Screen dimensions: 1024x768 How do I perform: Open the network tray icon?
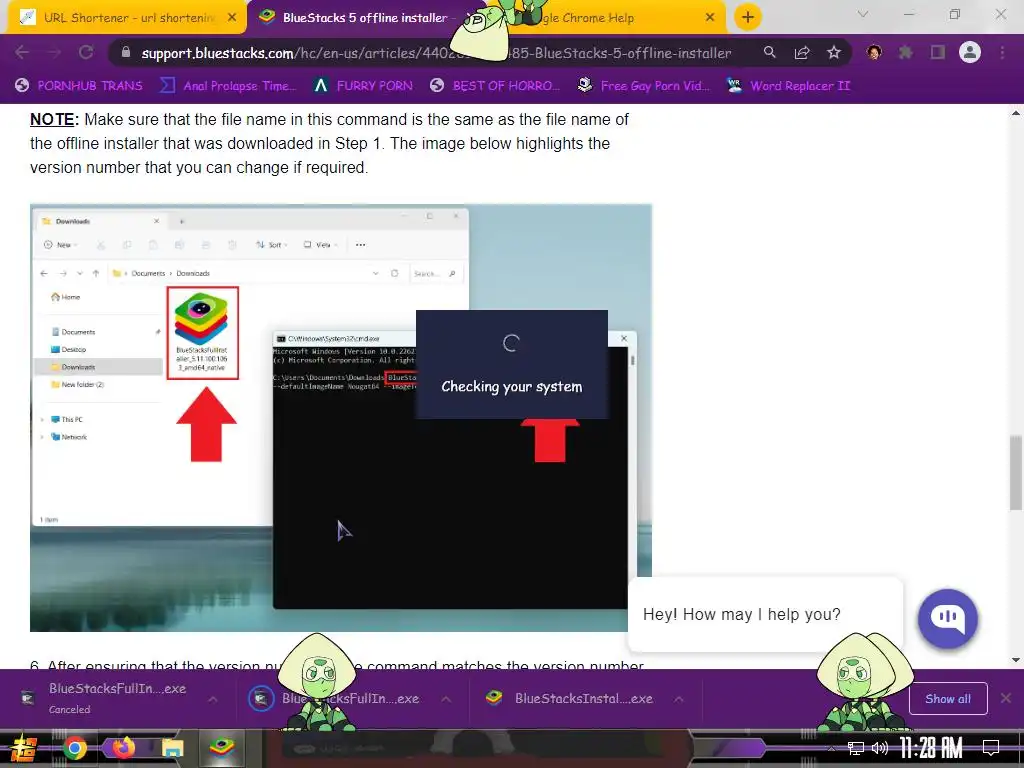point(856,748)
